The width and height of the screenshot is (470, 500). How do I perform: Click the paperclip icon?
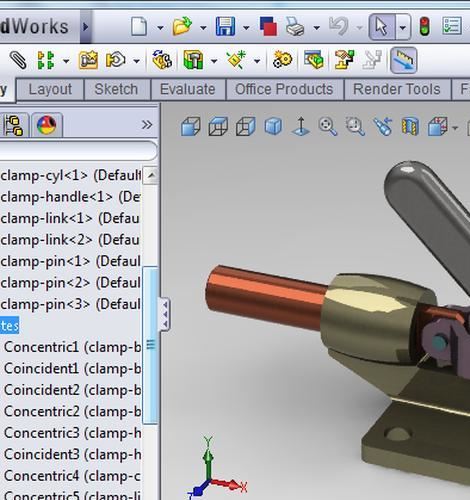(18, 60)
